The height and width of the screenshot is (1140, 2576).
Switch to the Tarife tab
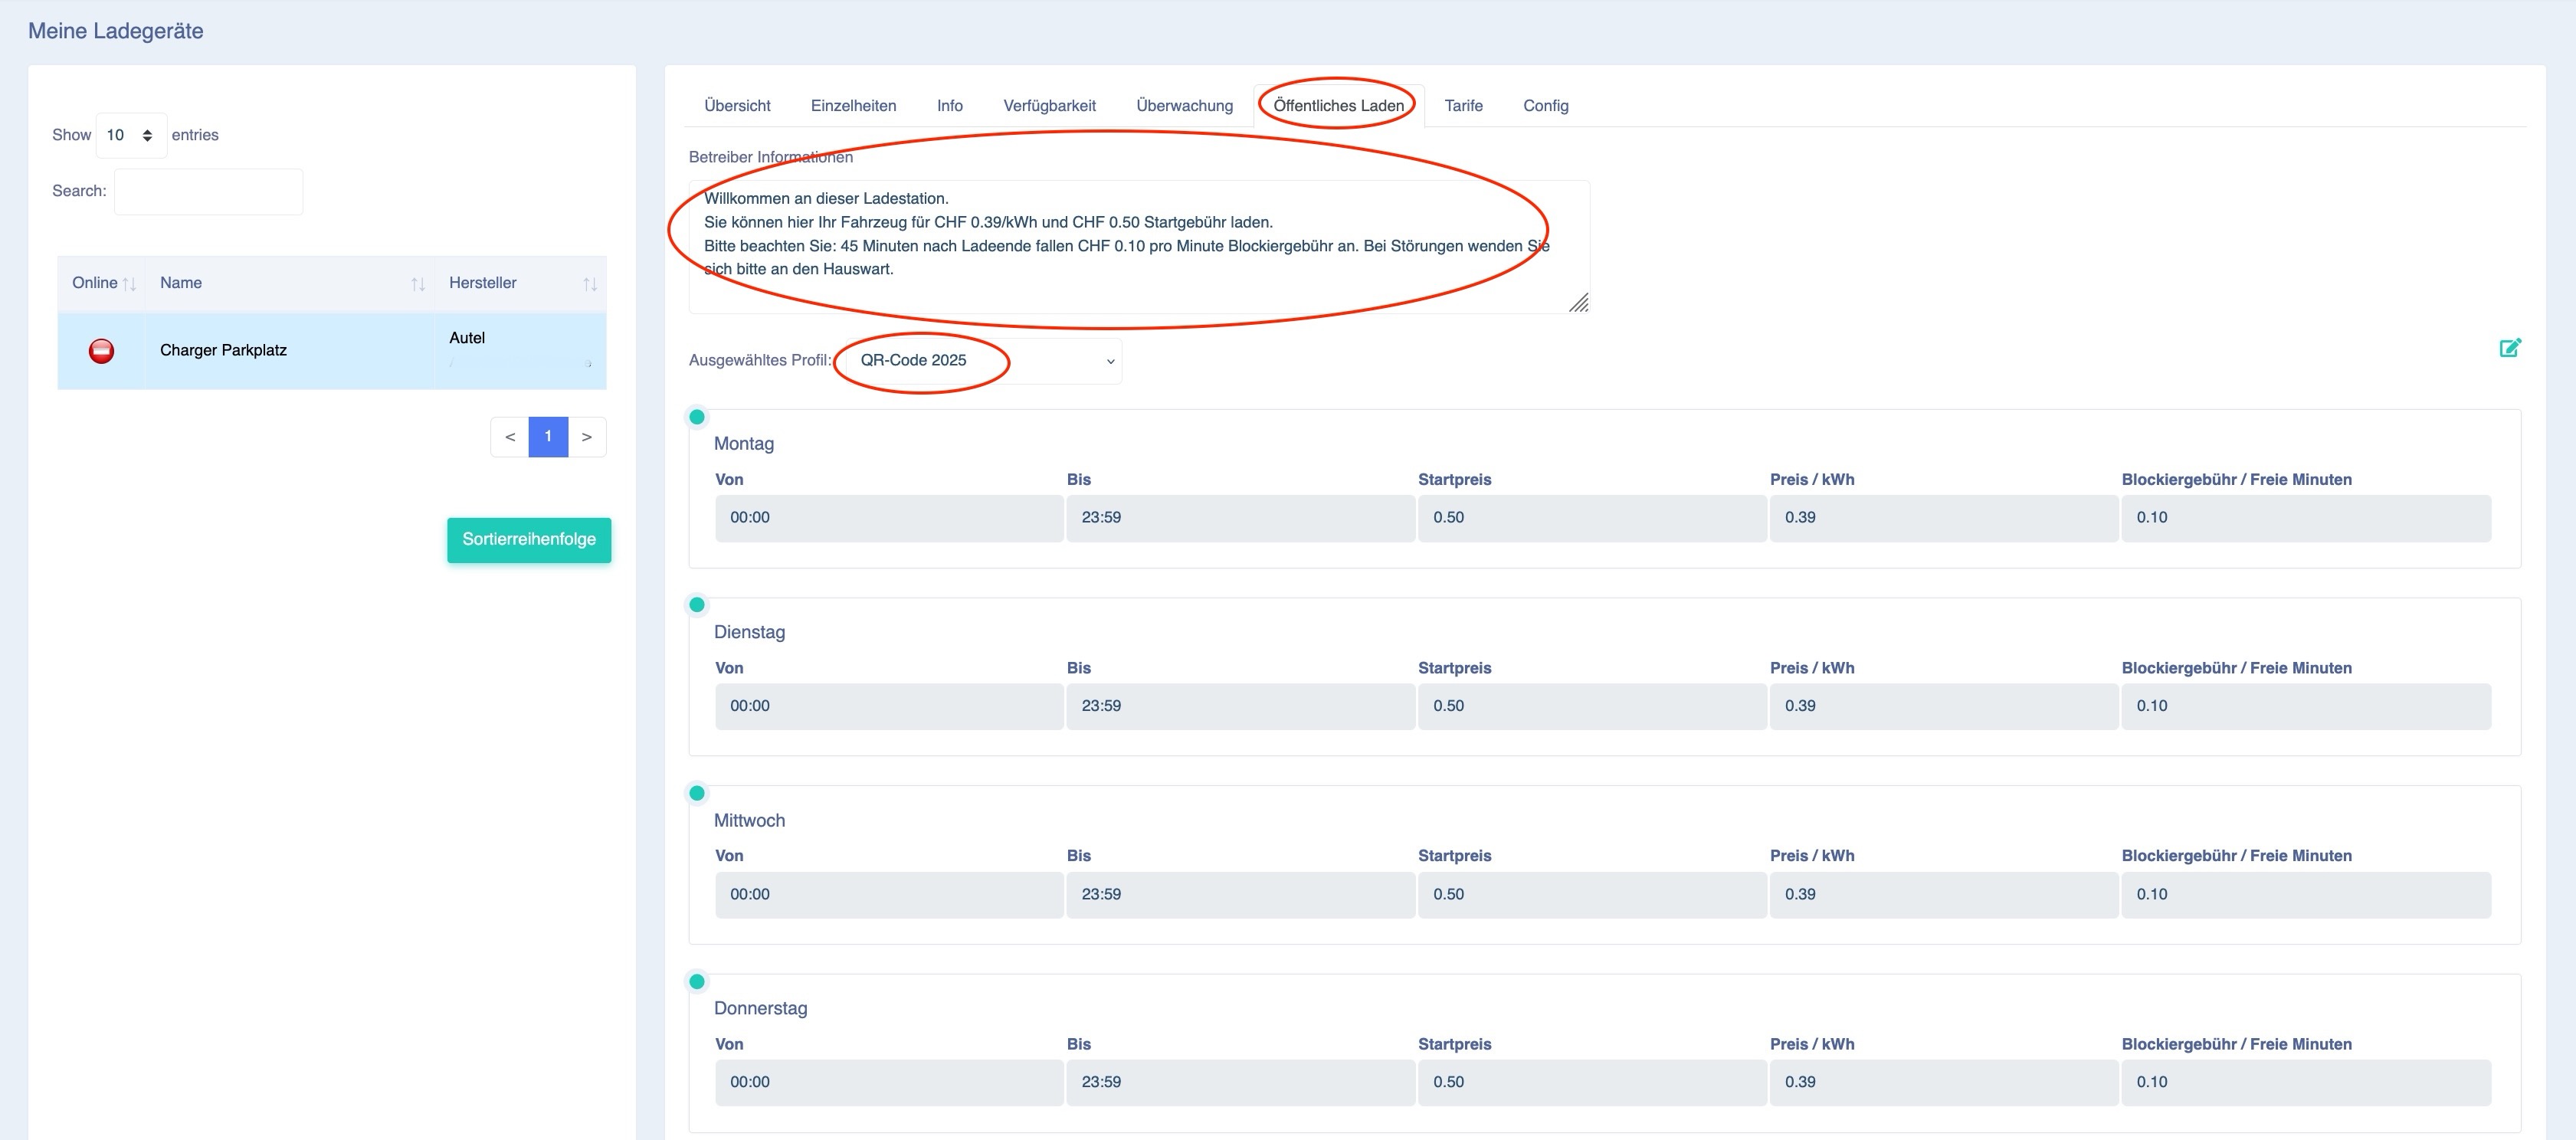(1463, 106)
